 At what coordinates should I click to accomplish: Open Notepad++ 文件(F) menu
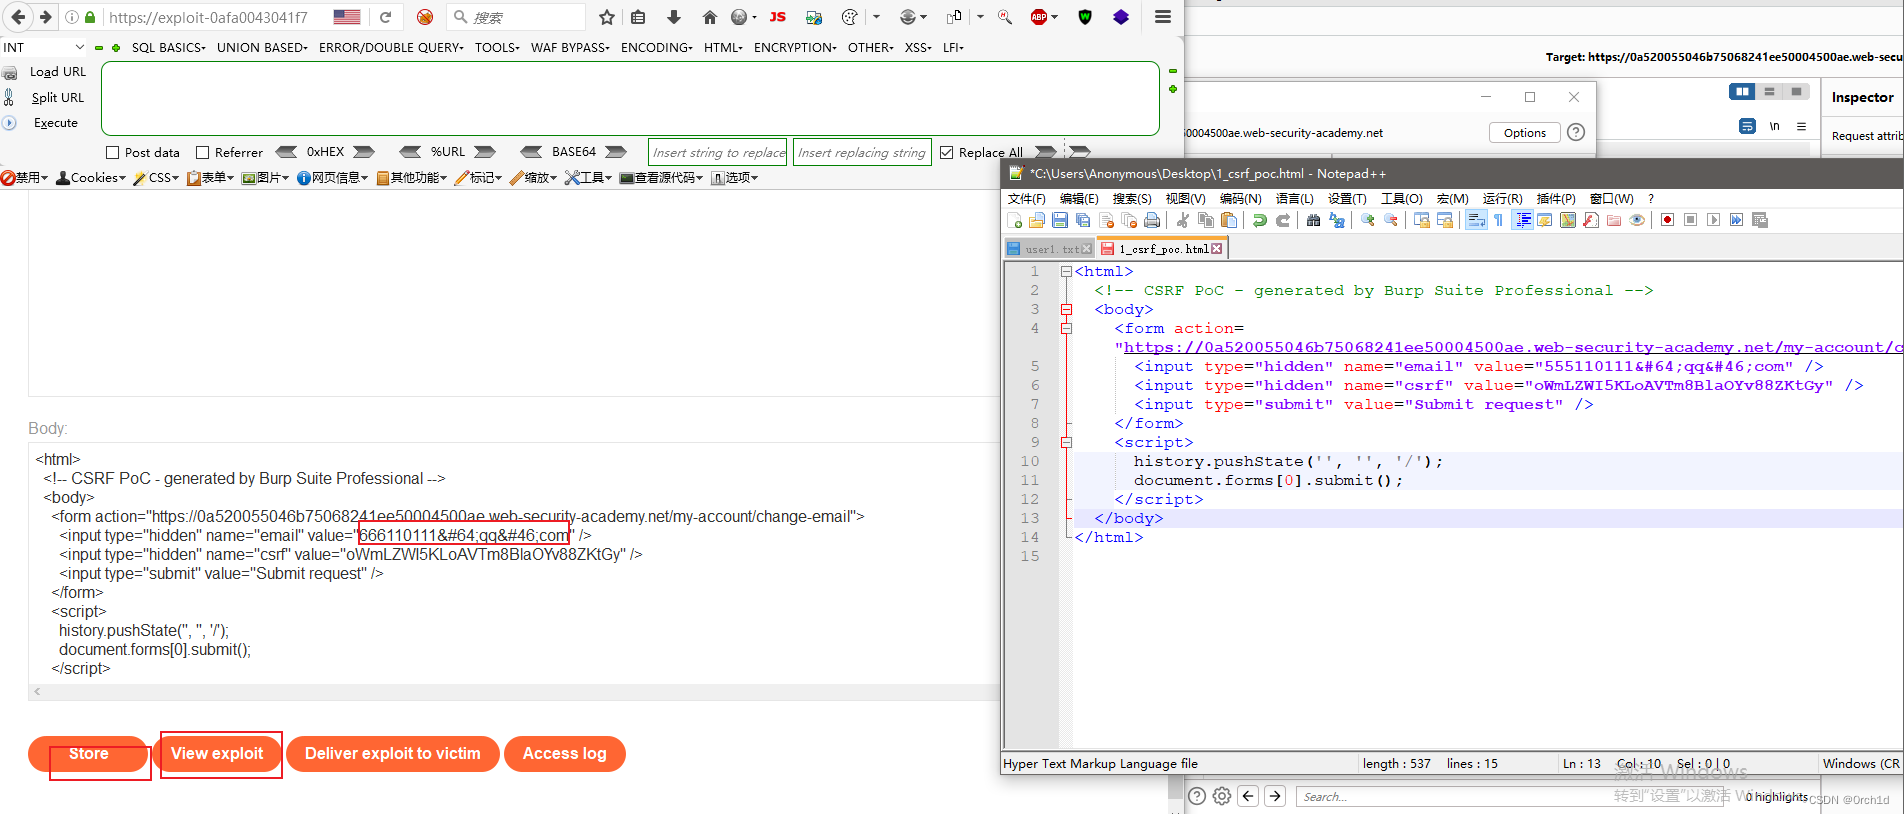(1026, 198)
